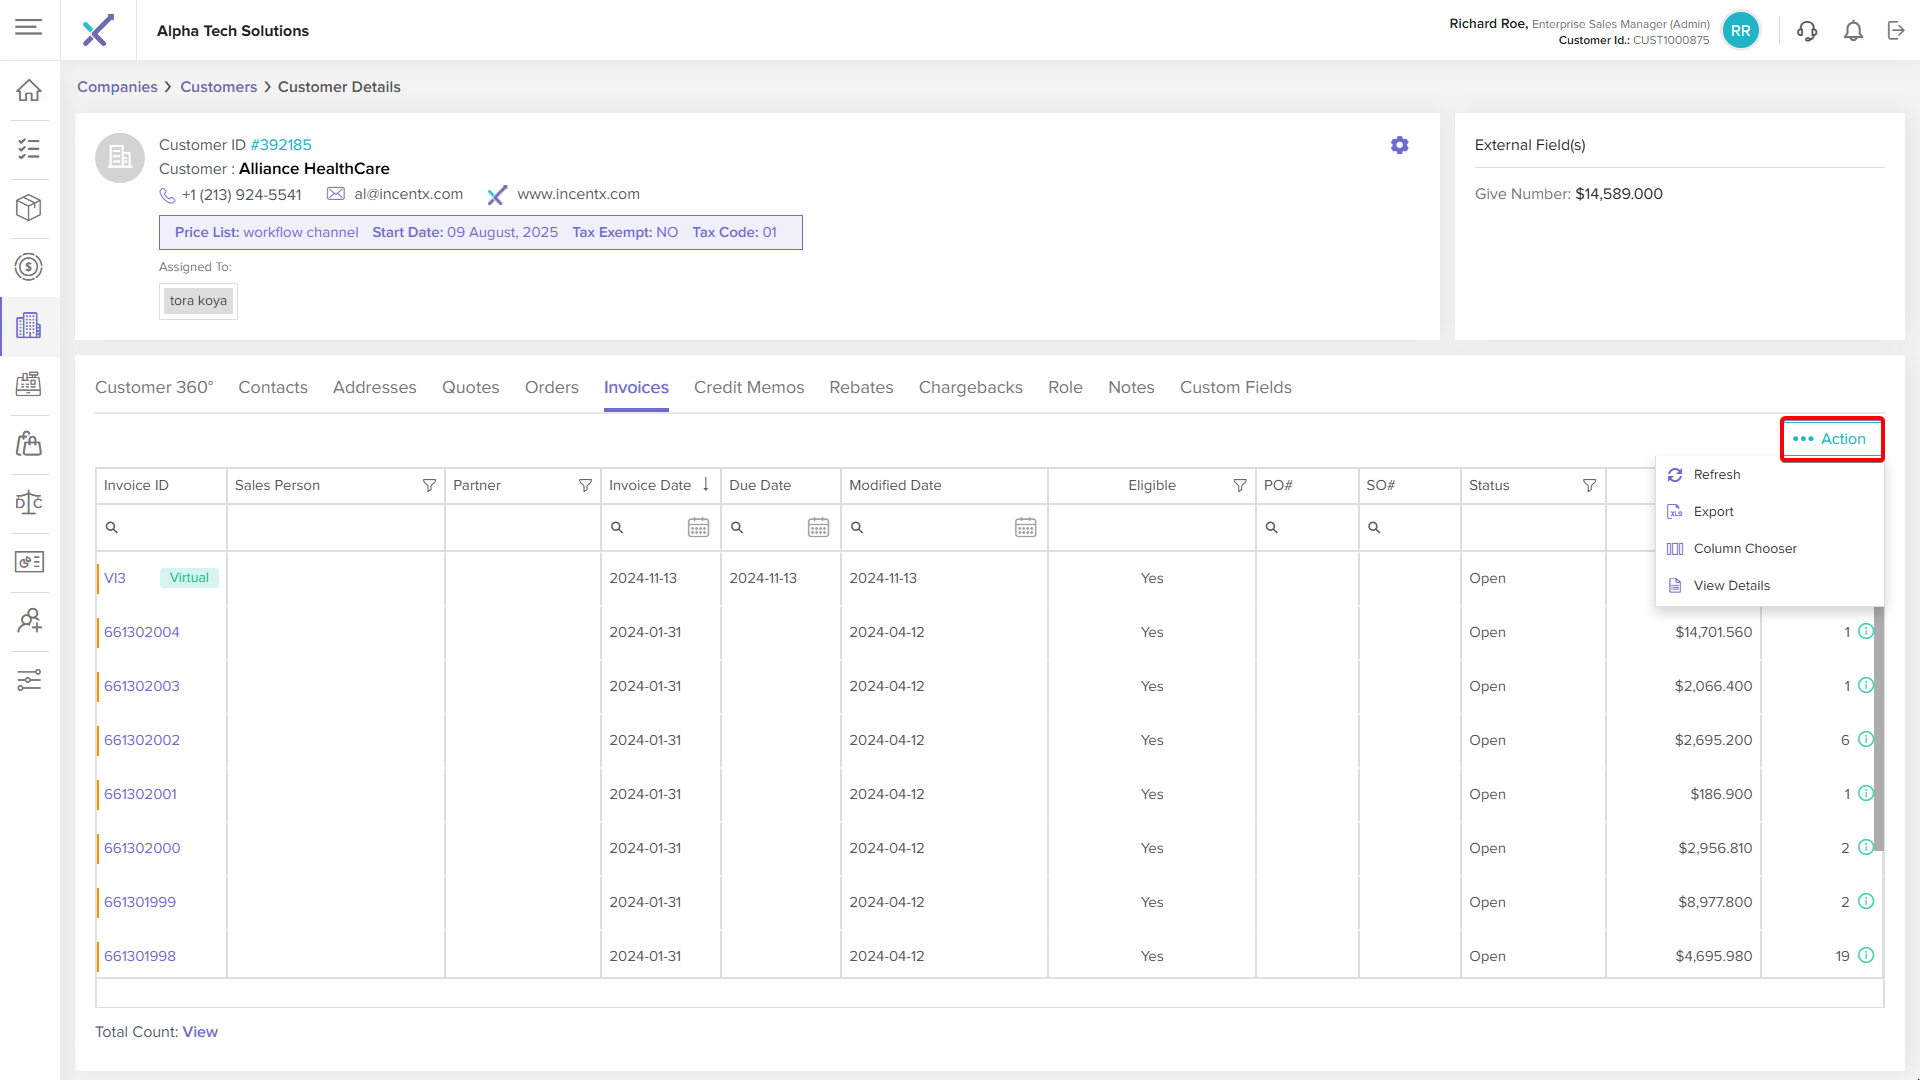Switch to the Credit Memos tab
The width and height of the screenshot is (1920, 1080).
point(748,387)
